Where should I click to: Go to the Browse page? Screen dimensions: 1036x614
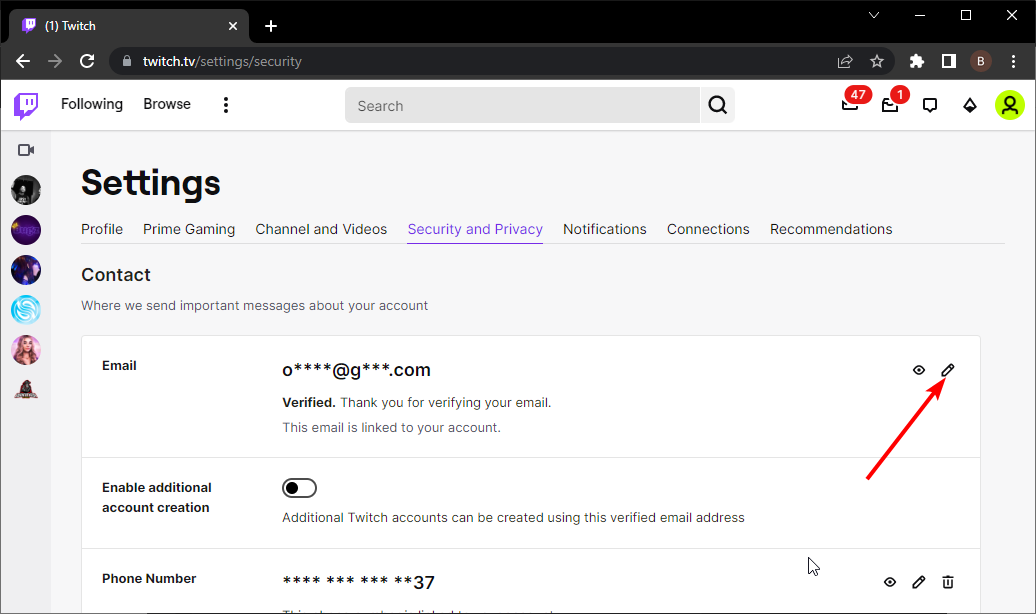[x=166, y=104]
